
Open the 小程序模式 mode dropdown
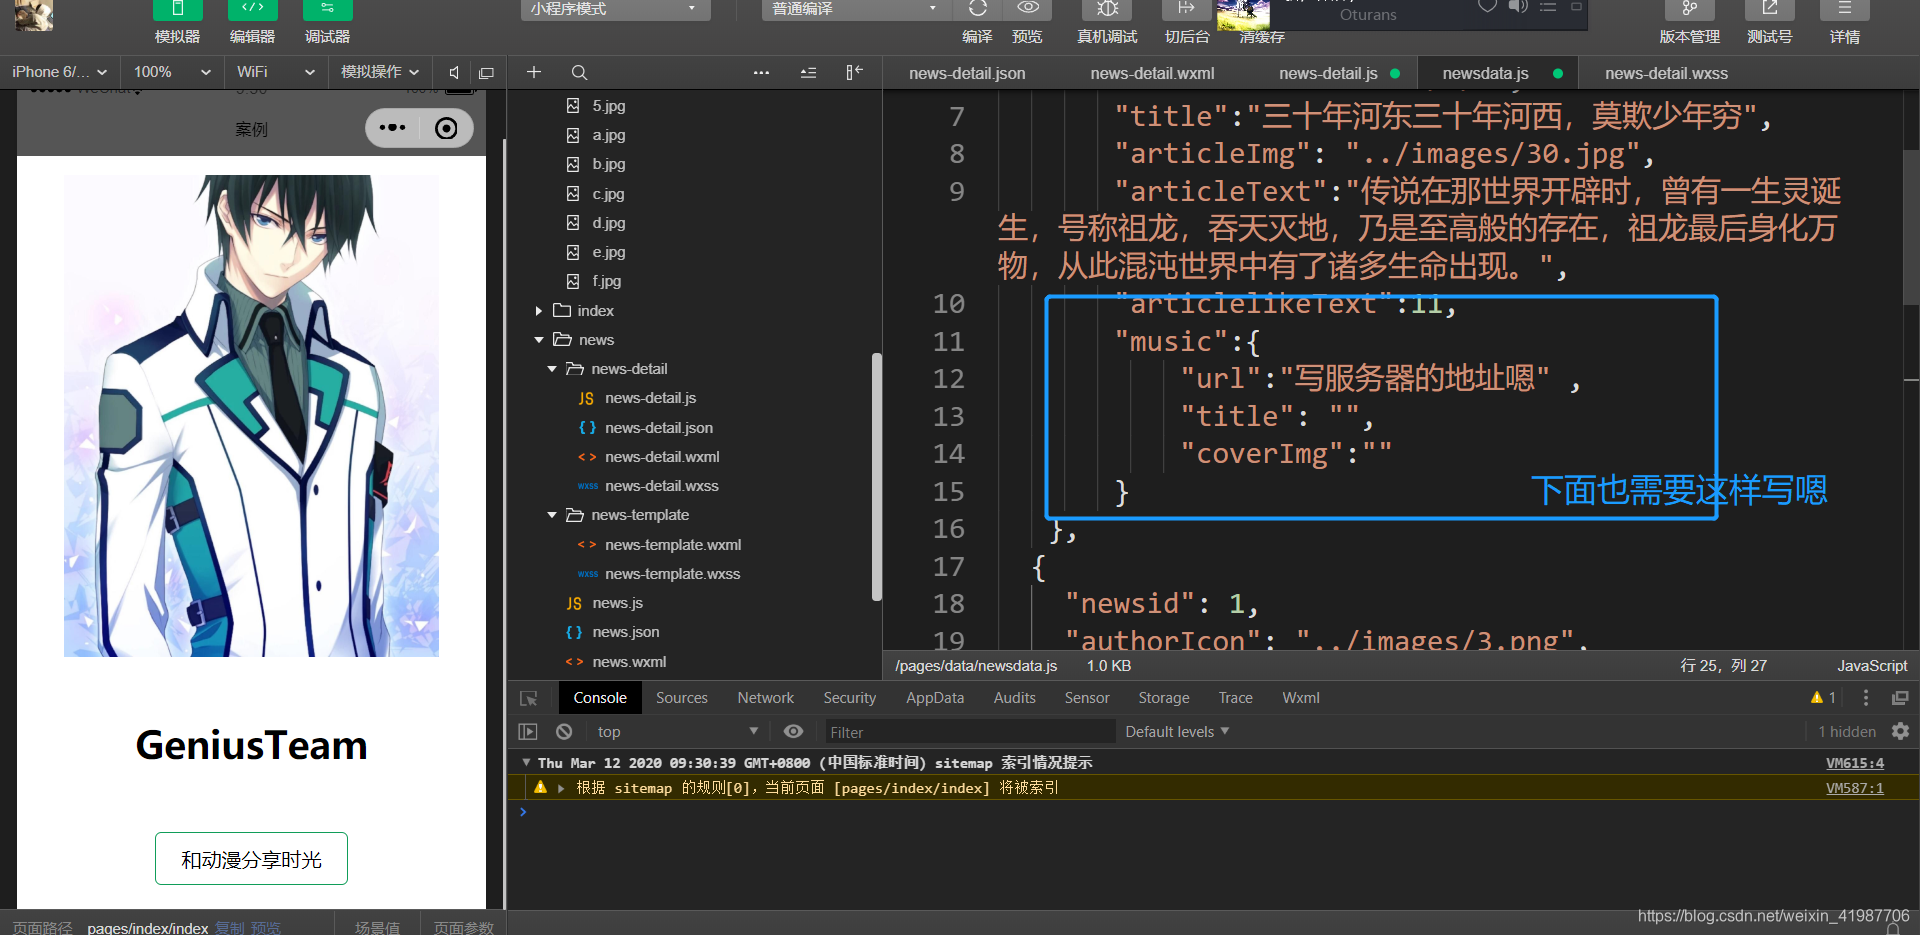[615, 9]
